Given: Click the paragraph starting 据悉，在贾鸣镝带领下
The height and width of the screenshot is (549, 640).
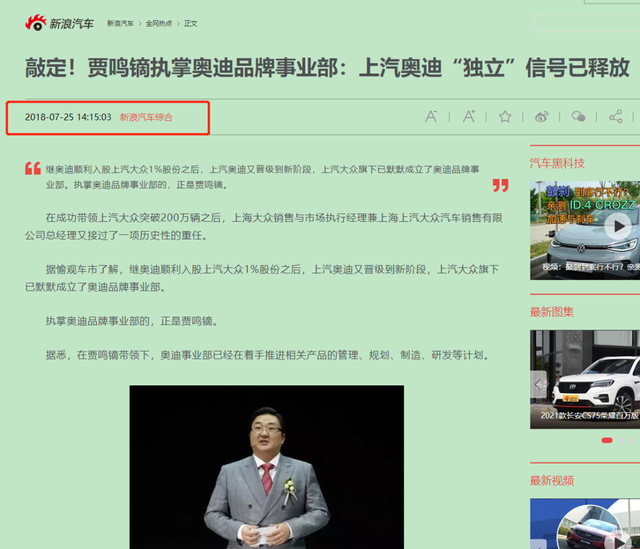Looking at the screenshot, I should [268, 355].
